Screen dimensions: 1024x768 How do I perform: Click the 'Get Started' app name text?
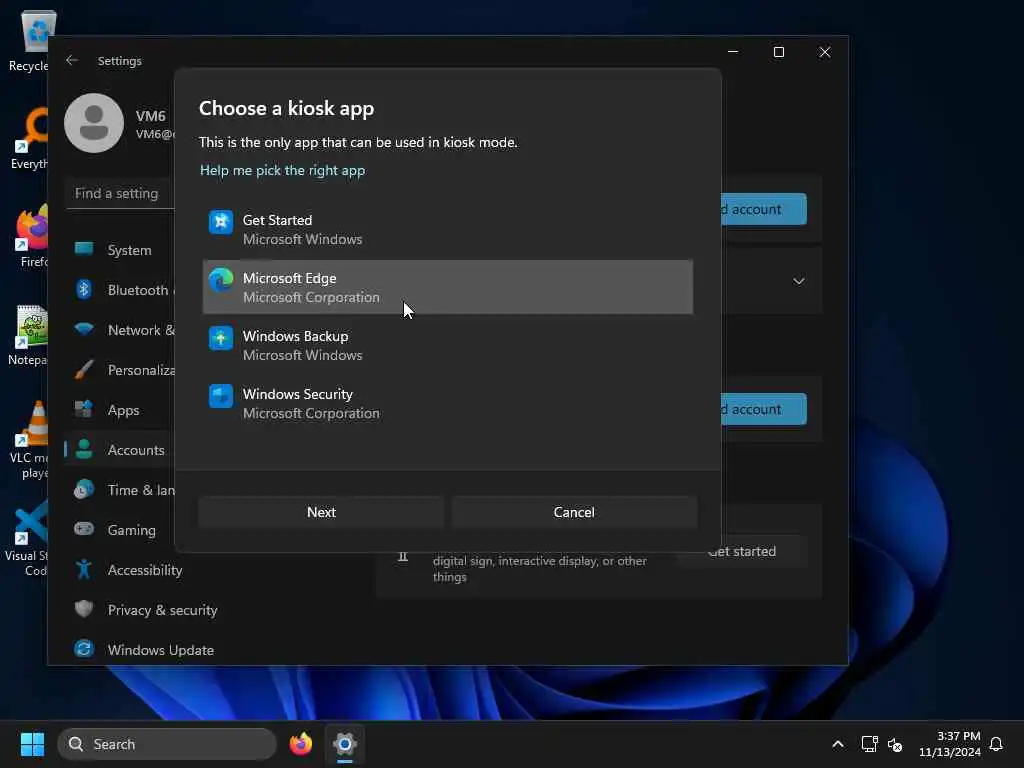click(278, 220)
